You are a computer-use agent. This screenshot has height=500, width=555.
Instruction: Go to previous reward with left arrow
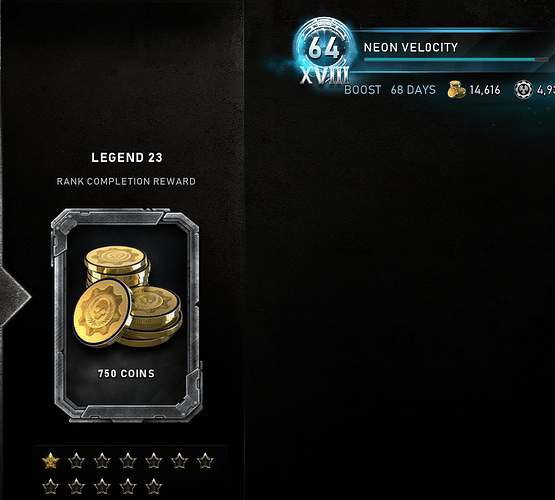14,296
